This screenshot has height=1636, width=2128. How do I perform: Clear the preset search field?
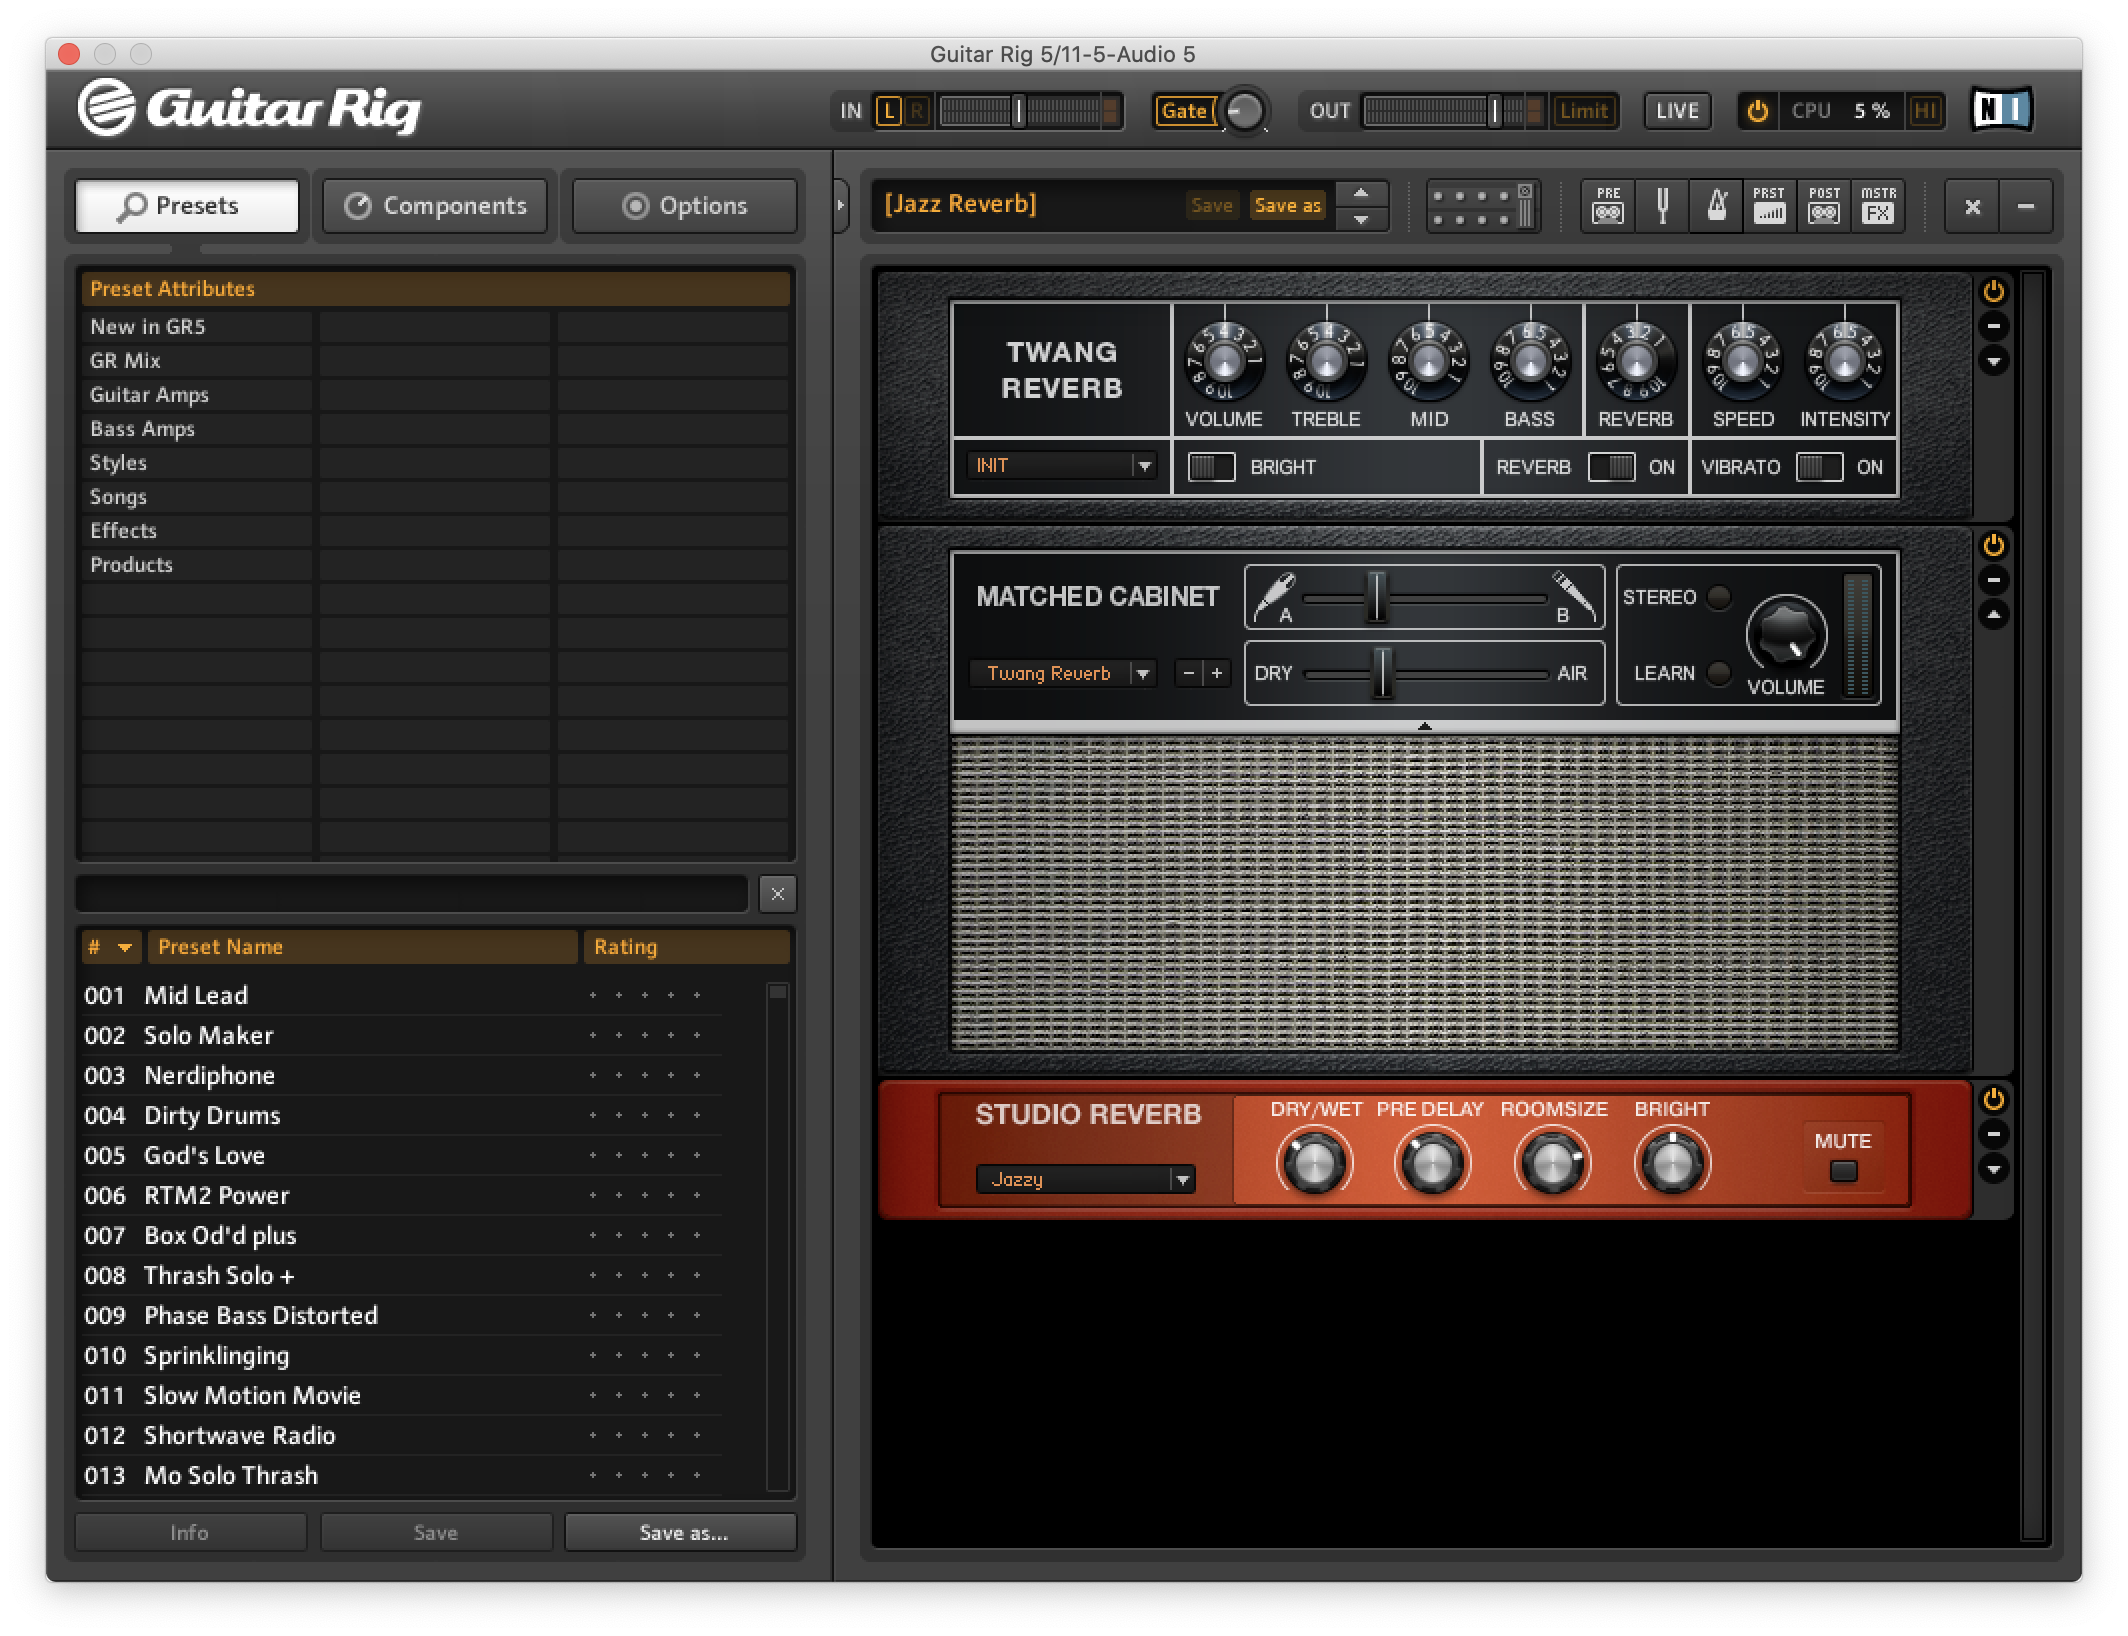pyautogui.click(x=777, y=894)
